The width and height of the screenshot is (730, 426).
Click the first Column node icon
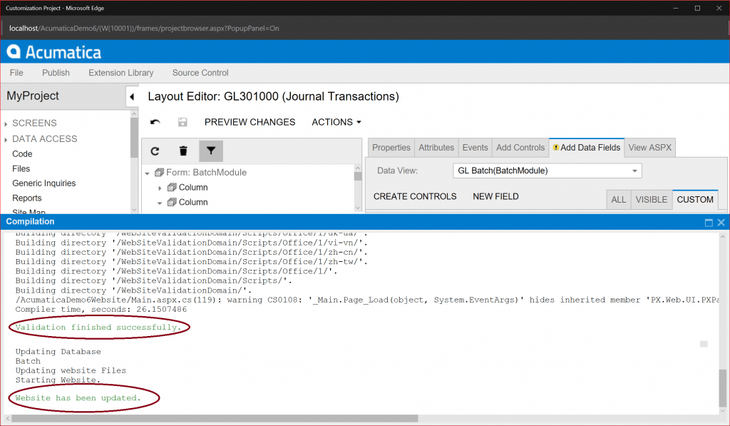point(172,187)
